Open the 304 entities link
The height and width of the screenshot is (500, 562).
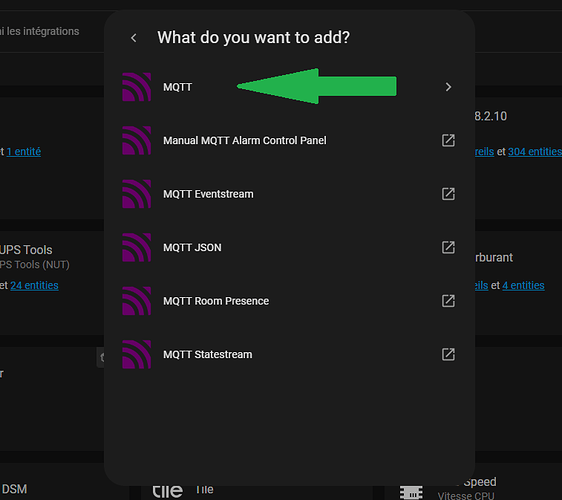535,152
